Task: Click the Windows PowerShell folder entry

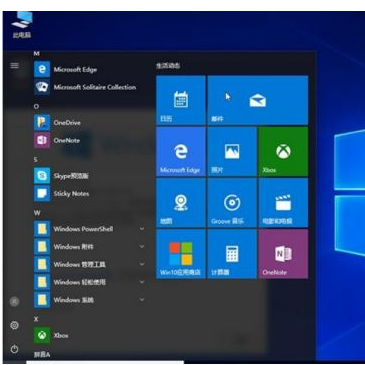Action: 90,229
